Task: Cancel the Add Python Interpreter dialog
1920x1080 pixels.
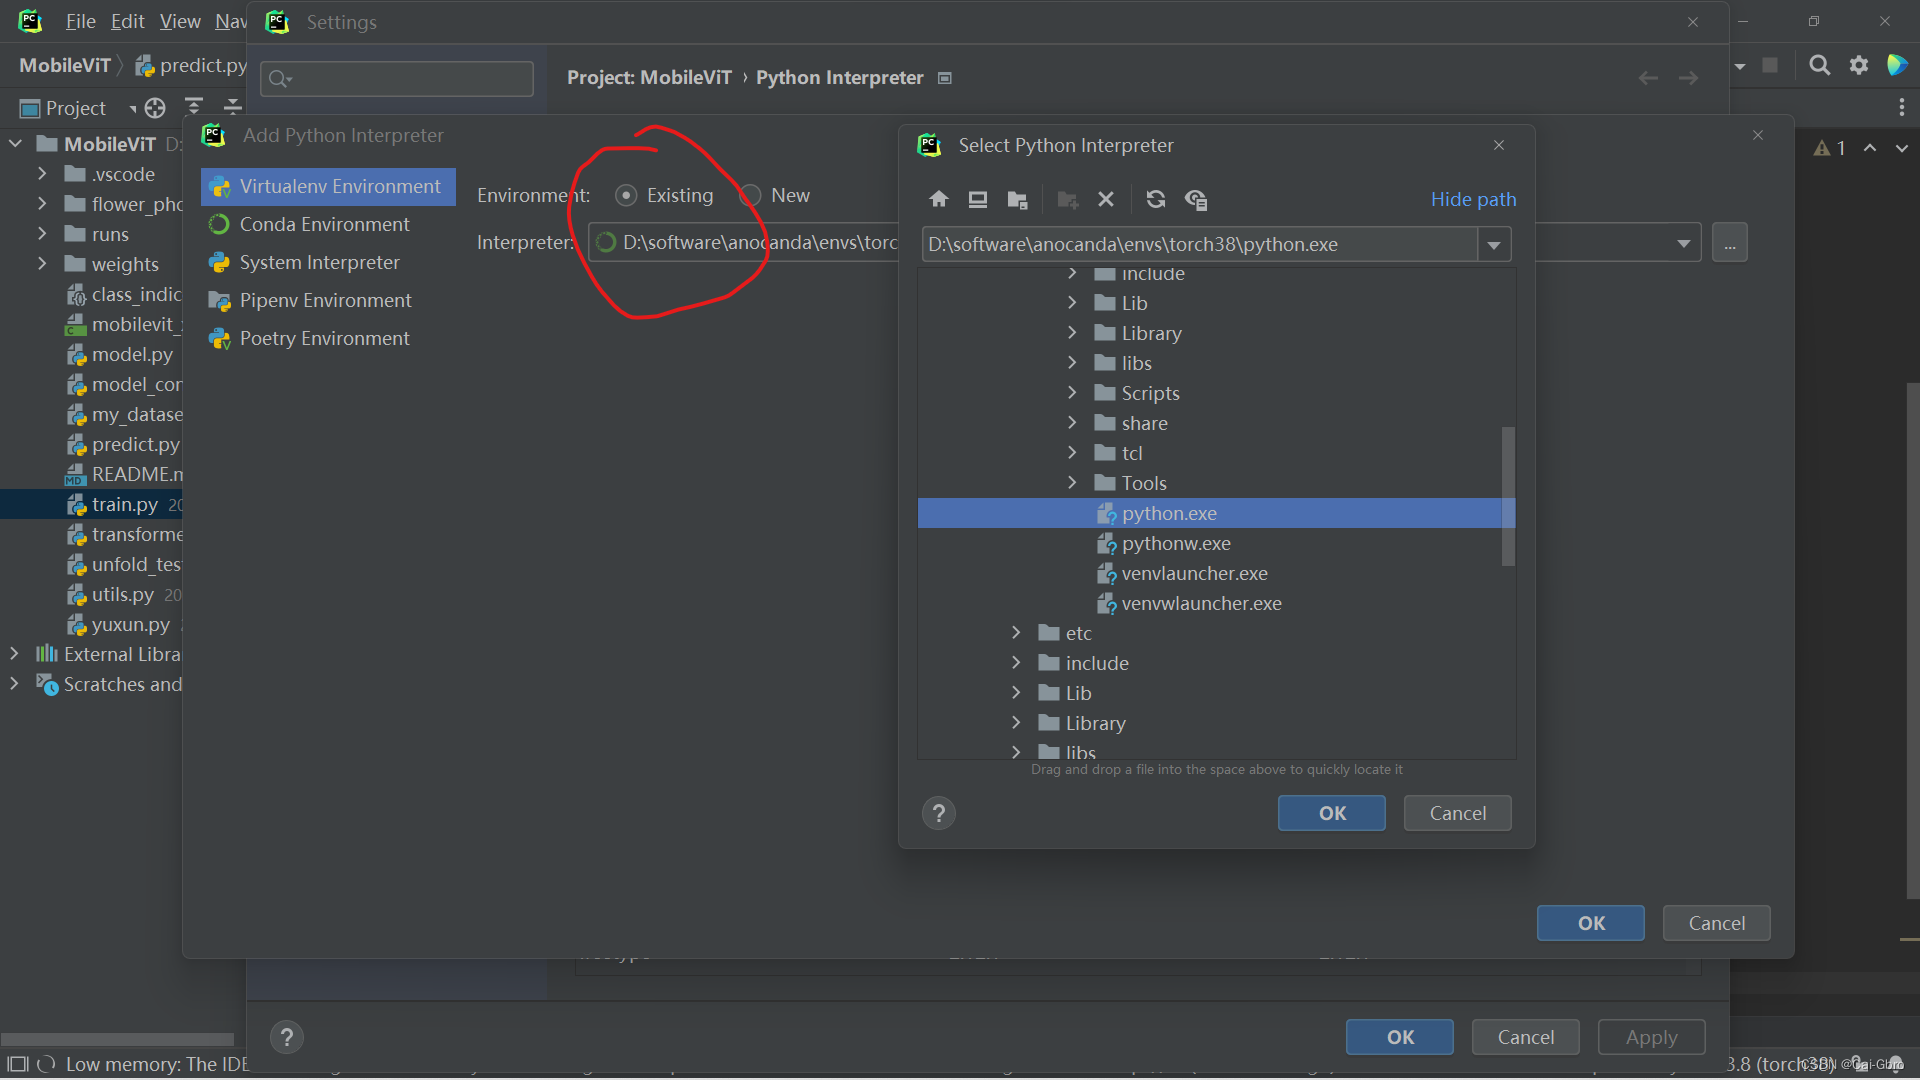Action: coord(1716,923)
